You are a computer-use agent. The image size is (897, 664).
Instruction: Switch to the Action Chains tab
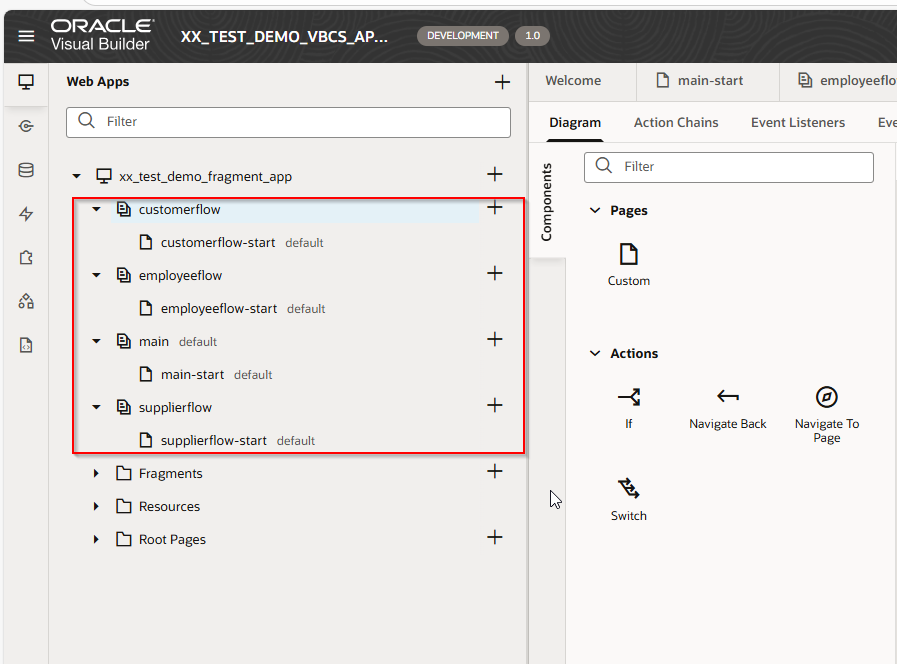click(676, 123)
